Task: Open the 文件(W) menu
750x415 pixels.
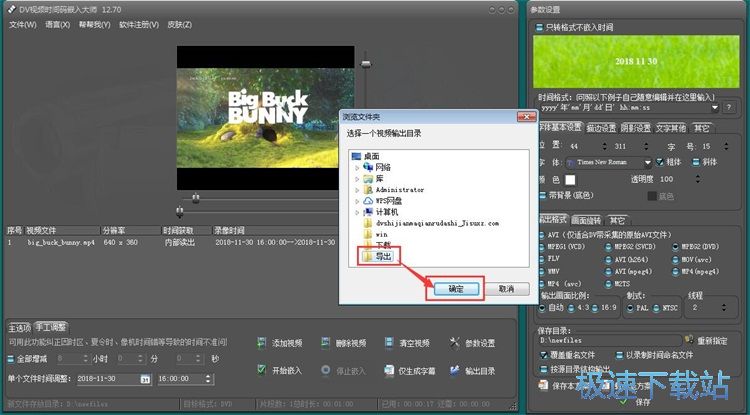Action: tap(22, 24)
